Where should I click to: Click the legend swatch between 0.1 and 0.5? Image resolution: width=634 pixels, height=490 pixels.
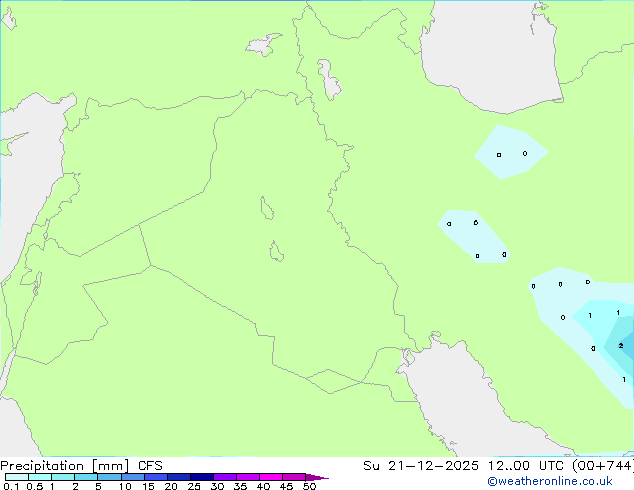click(17, 477)
